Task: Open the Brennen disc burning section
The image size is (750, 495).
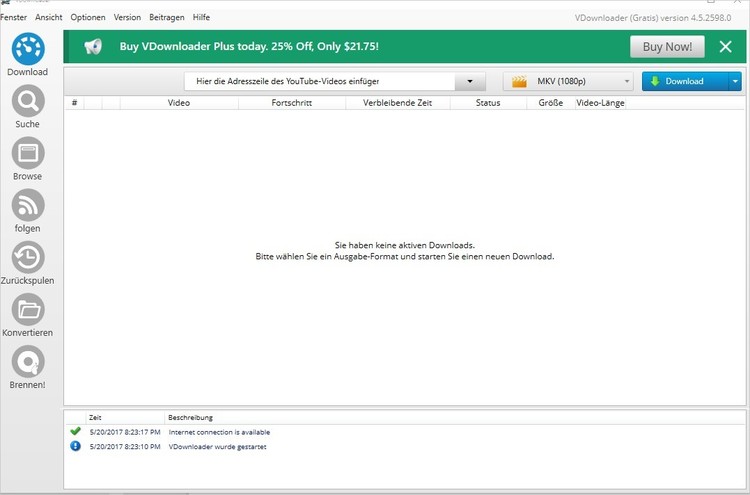Action: click(28, 367)
